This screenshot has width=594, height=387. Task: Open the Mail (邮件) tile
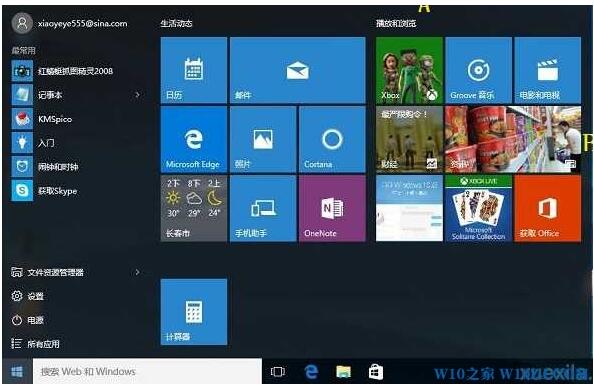pyautogui.click(x=298, y=70)
